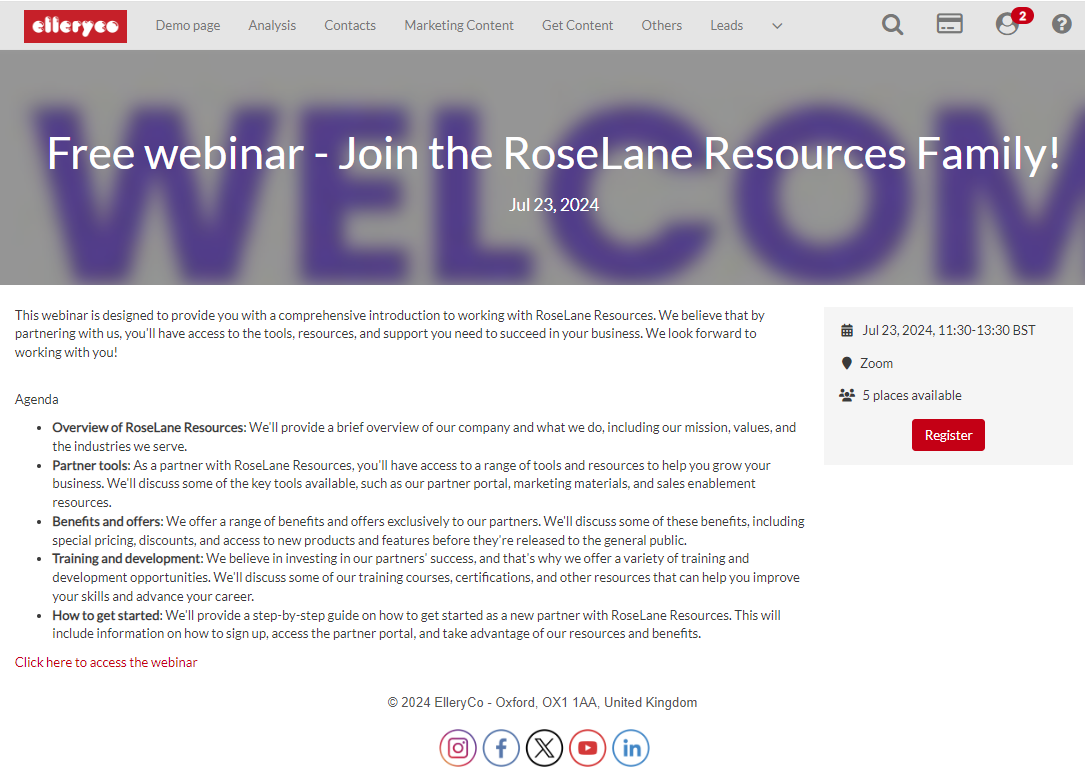Expand the Others navigation item
This screenshot has width=1085, height=770.
[661, 25]
